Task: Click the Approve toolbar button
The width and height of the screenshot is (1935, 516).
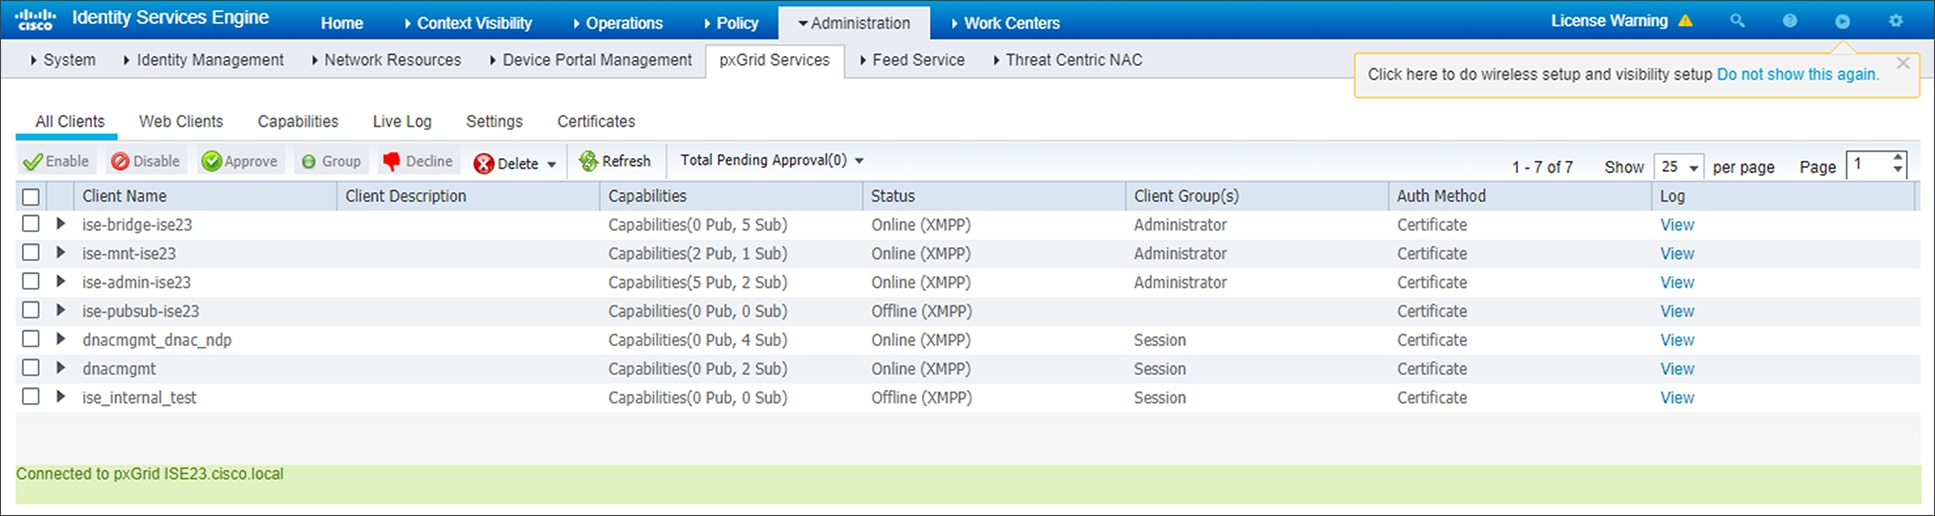Action: tap(239, 161)
